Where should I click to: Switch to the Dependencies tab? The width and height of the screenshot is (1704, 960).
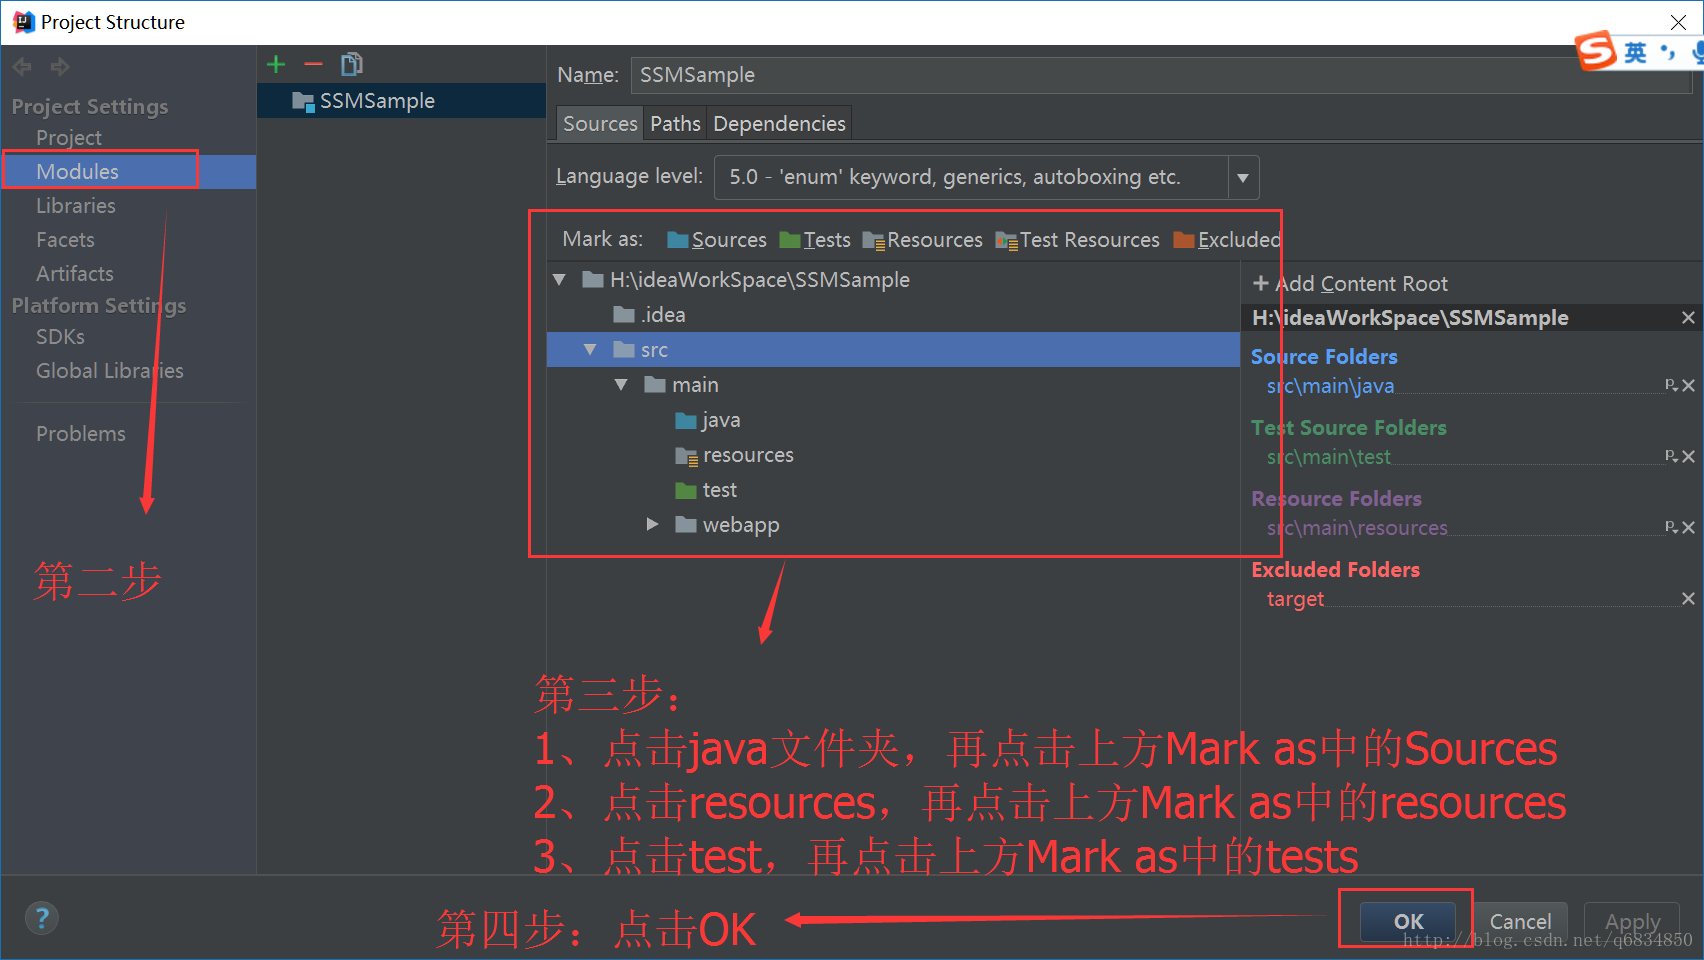tap(779, 123)
